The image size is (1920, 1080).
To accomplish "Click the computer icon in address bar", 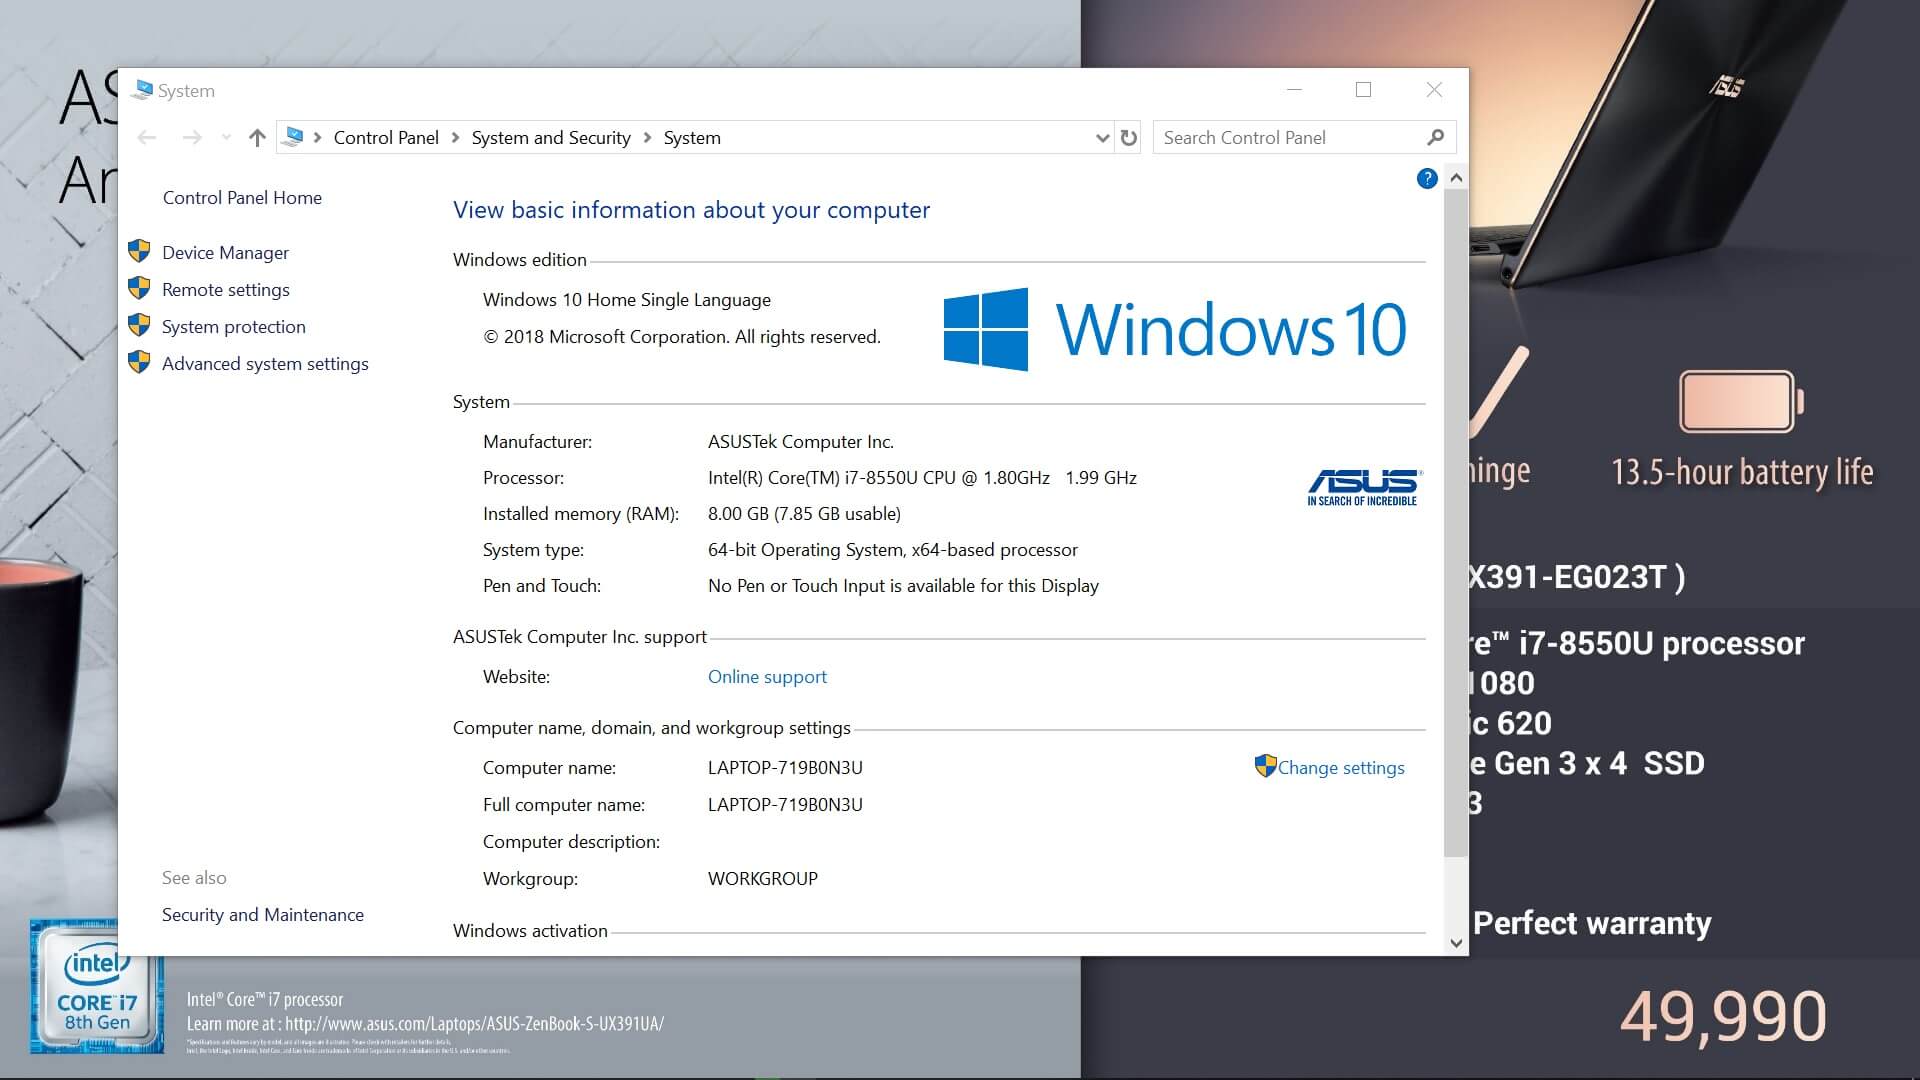I will coord(294,137).
